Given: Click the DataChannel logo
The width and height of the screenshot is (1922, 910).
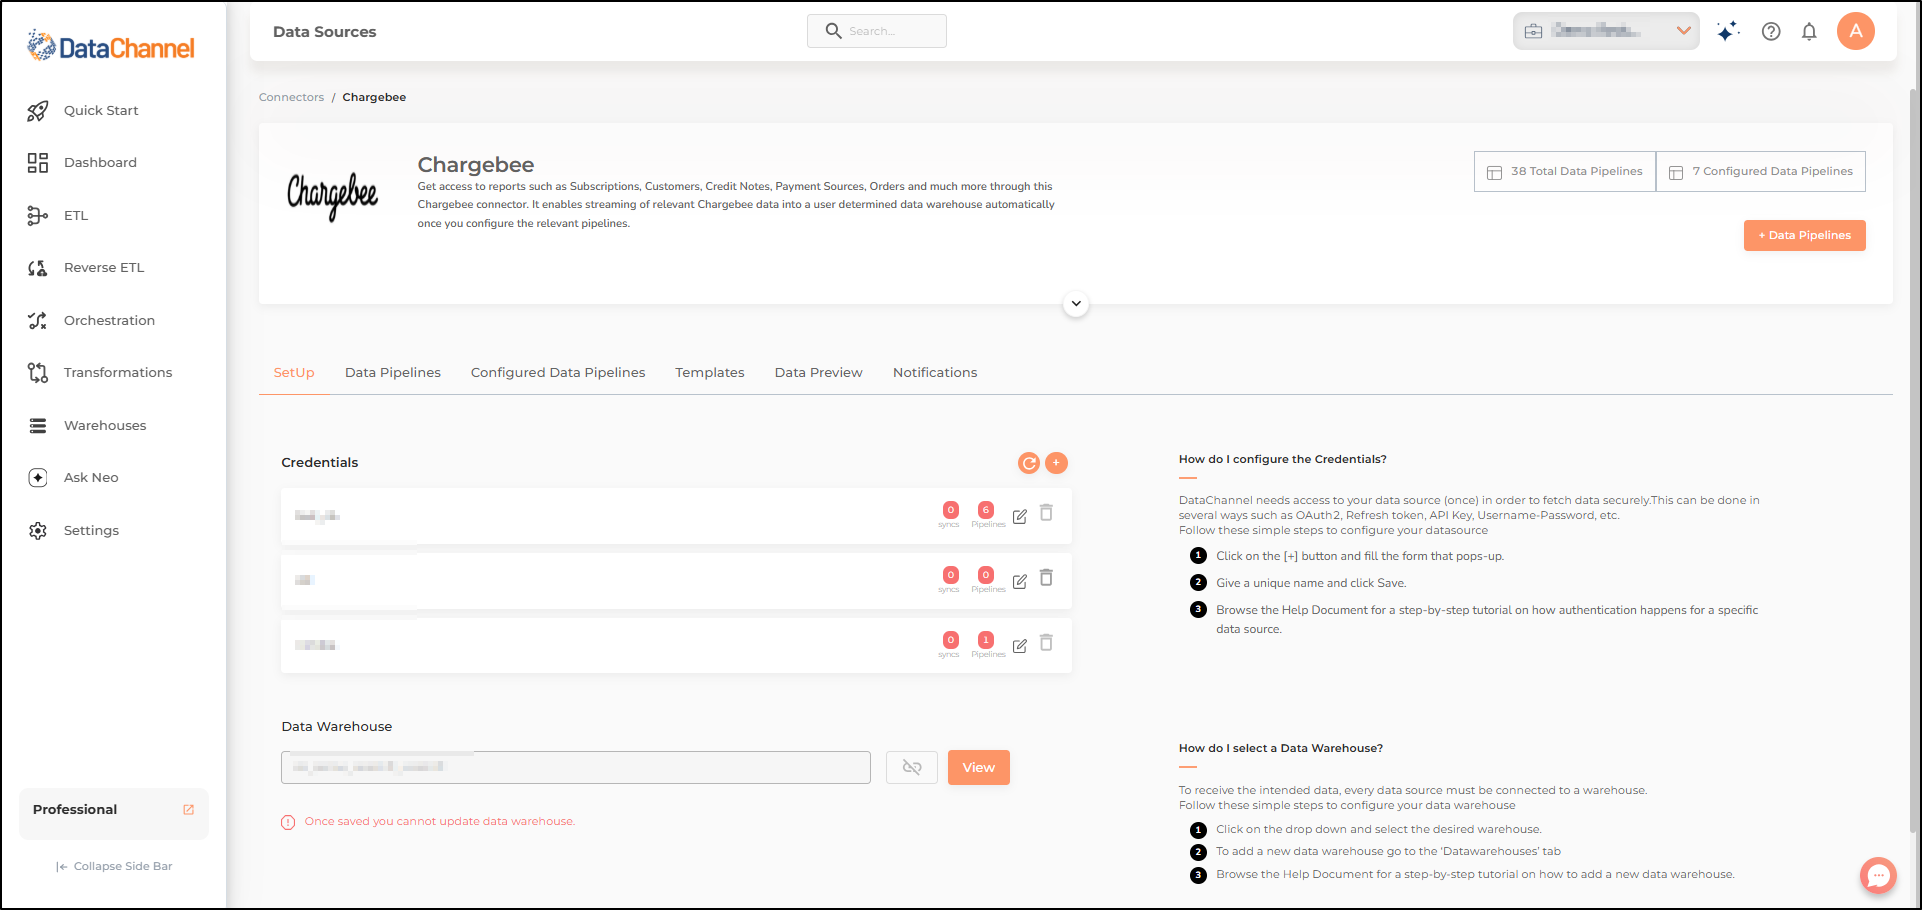Looking at the screenshot, I should click(111, 46).
